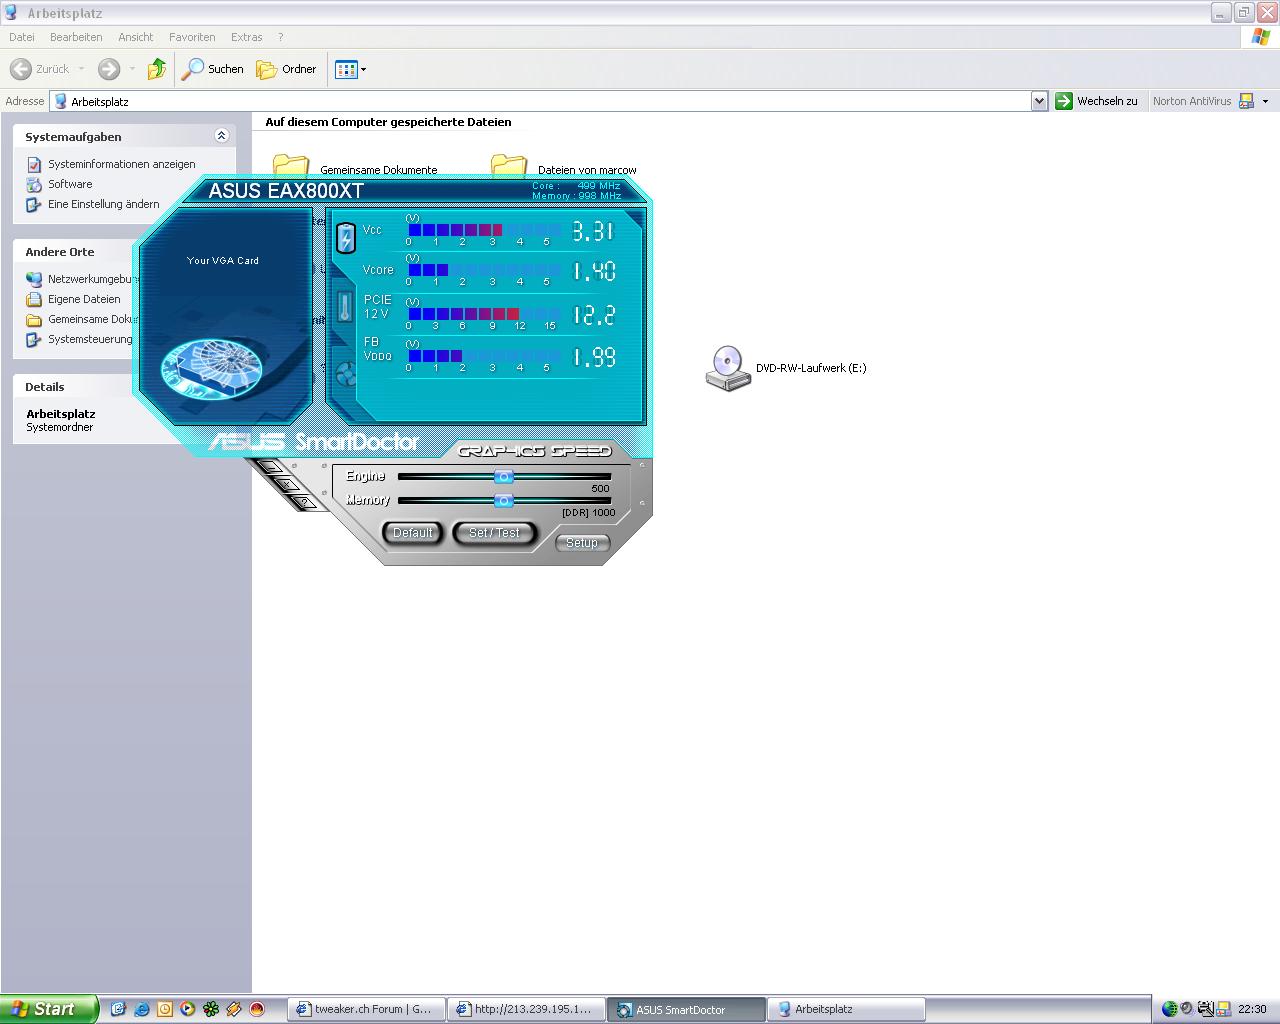
Task: Expand the address bar dropdown arrow
Action: click(1039, 101)
